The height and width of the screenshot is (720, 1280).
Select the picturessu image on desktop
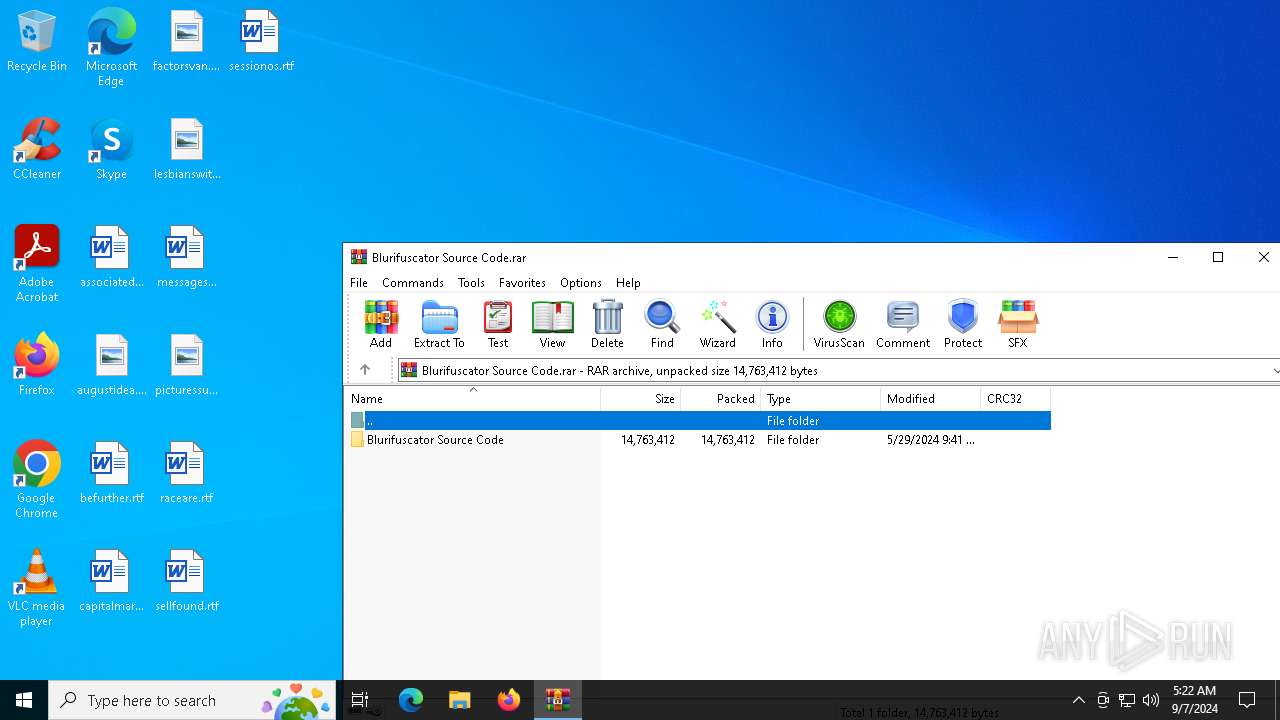coord(186,366)
